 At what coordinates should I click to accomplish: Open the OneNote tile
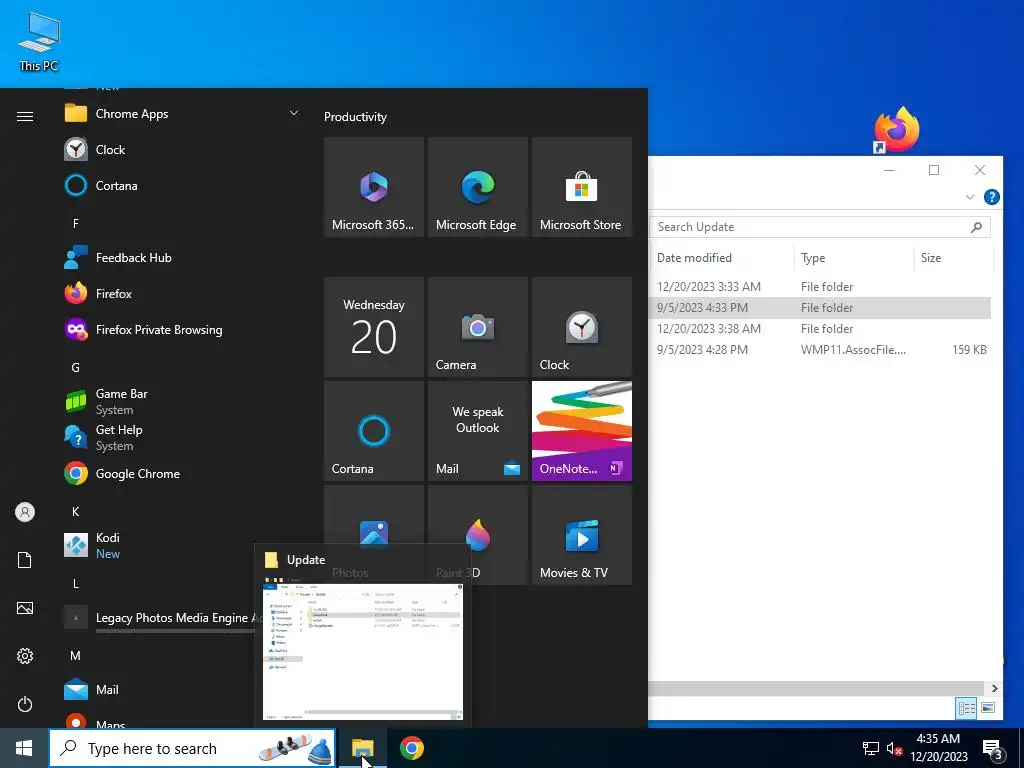[x=581, y=431]
